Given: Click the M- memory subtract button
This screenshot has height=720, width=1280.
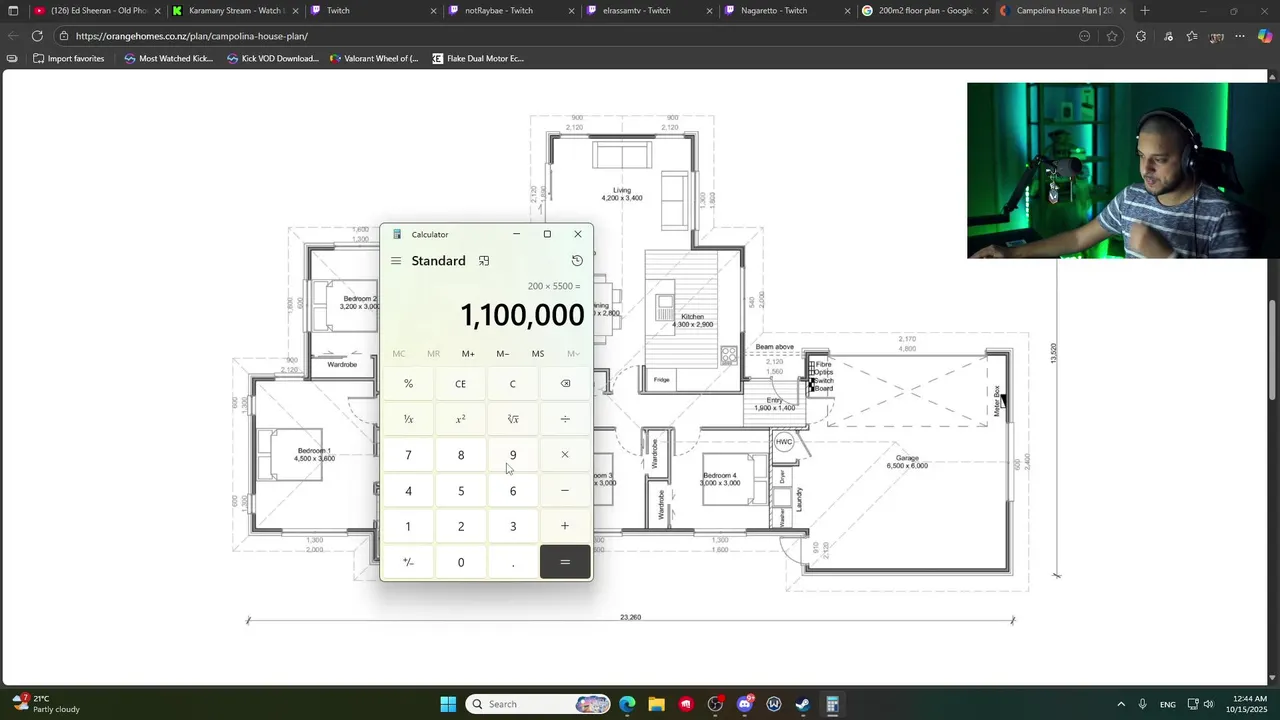Looking at the screenshot, I should tap(503, 354).
